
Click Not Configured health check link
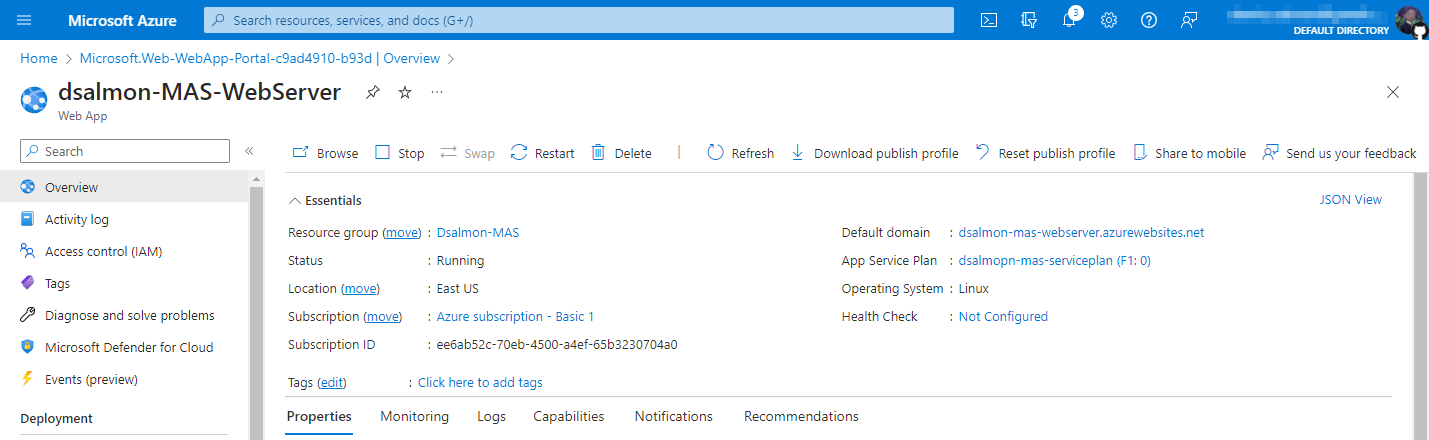[x=1003, y=316]
